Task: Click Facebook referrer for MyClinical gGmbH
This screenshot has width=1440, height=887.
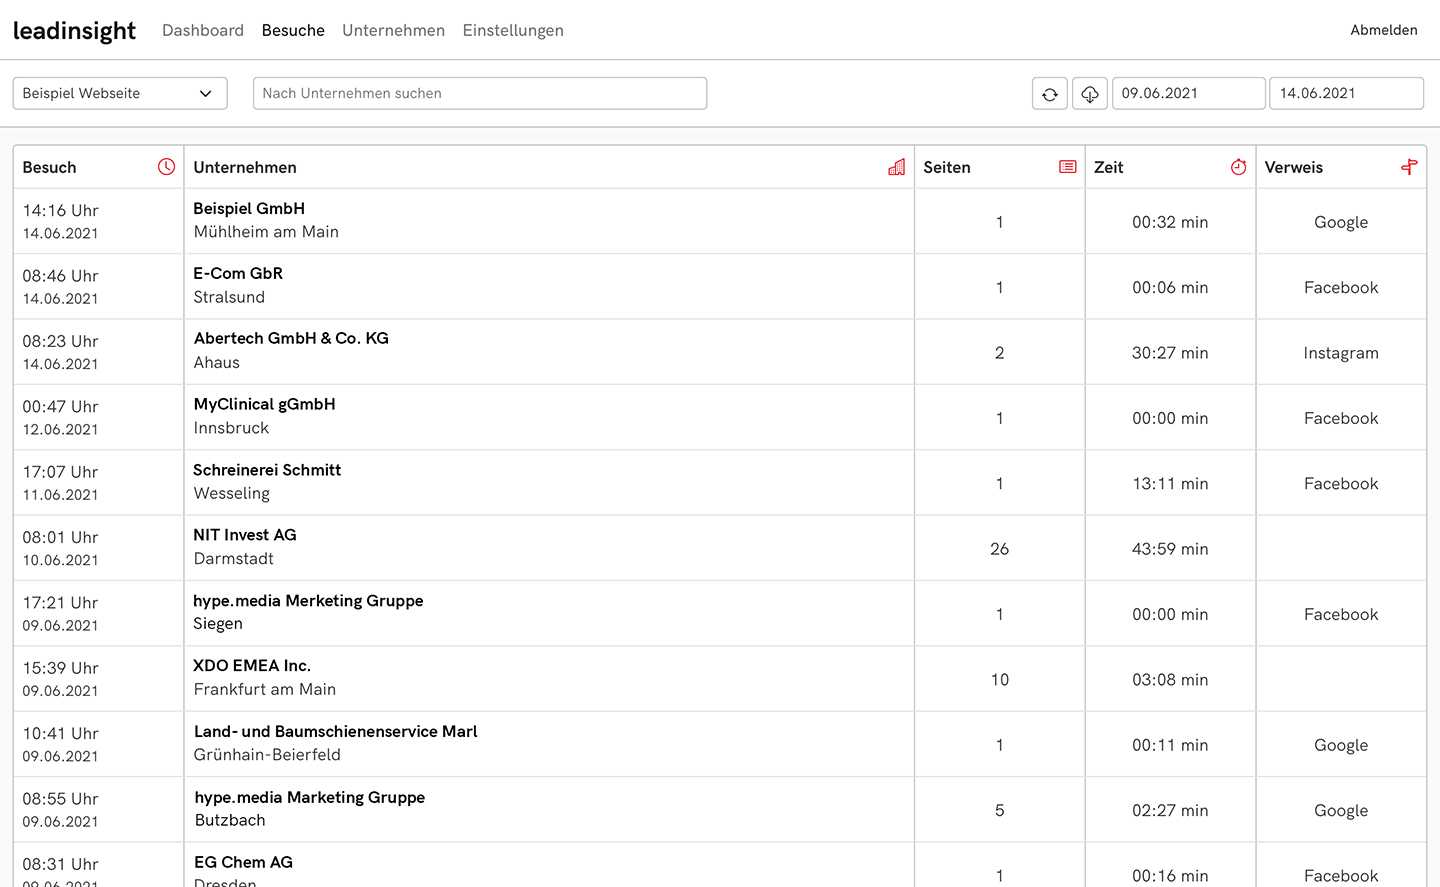Action: [x=1341, y=418]
